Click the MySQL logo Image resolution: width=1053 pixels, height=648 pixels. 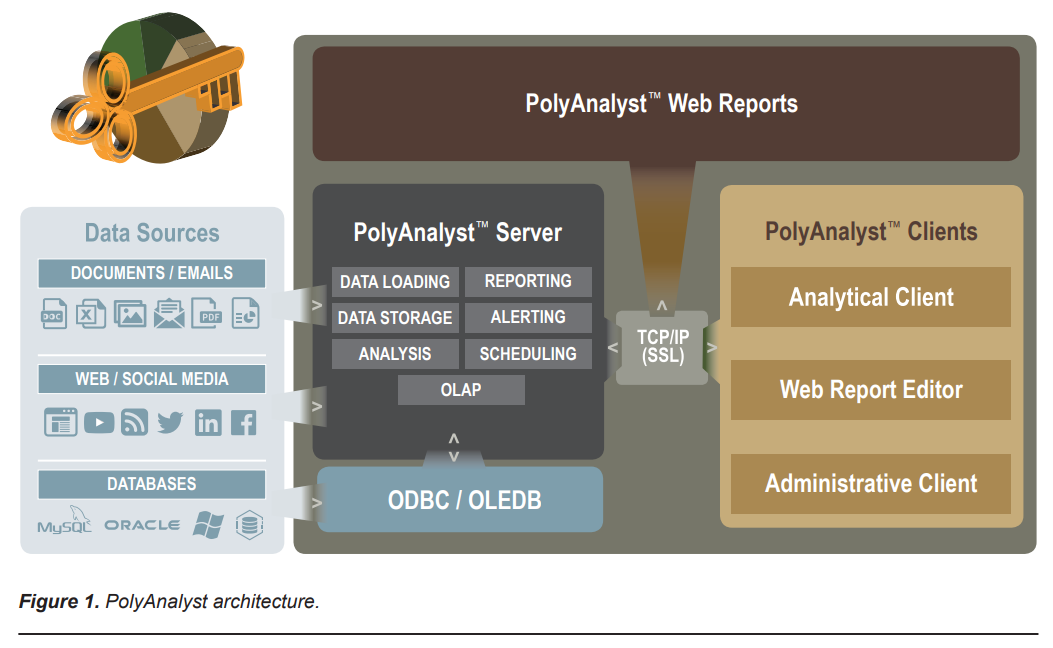point(64,521)
